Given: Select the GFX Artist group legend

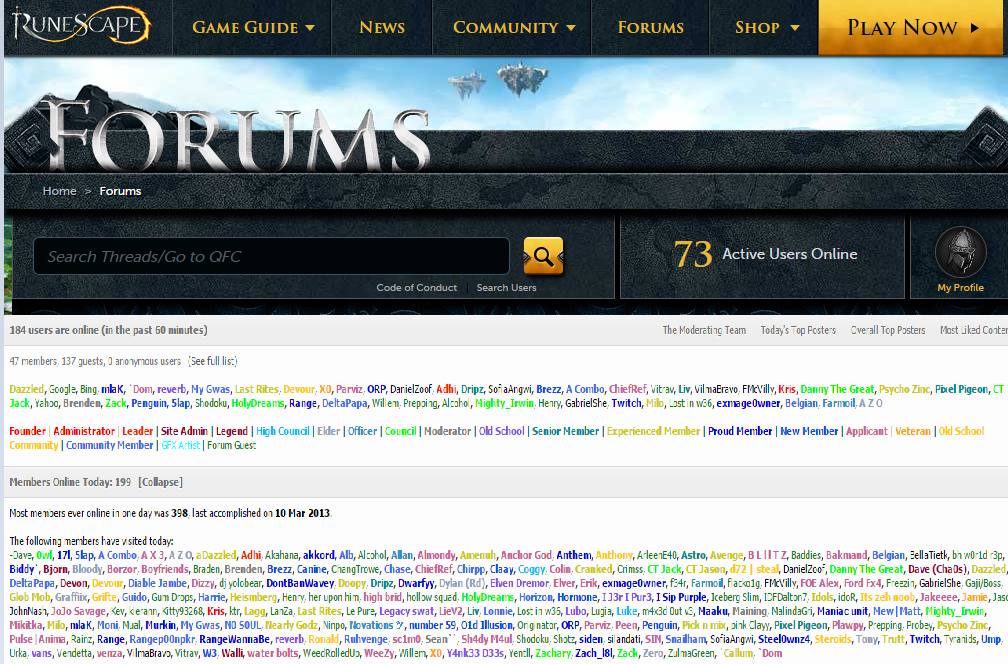Looking at the screenshot, I should [x=181, y=445].
